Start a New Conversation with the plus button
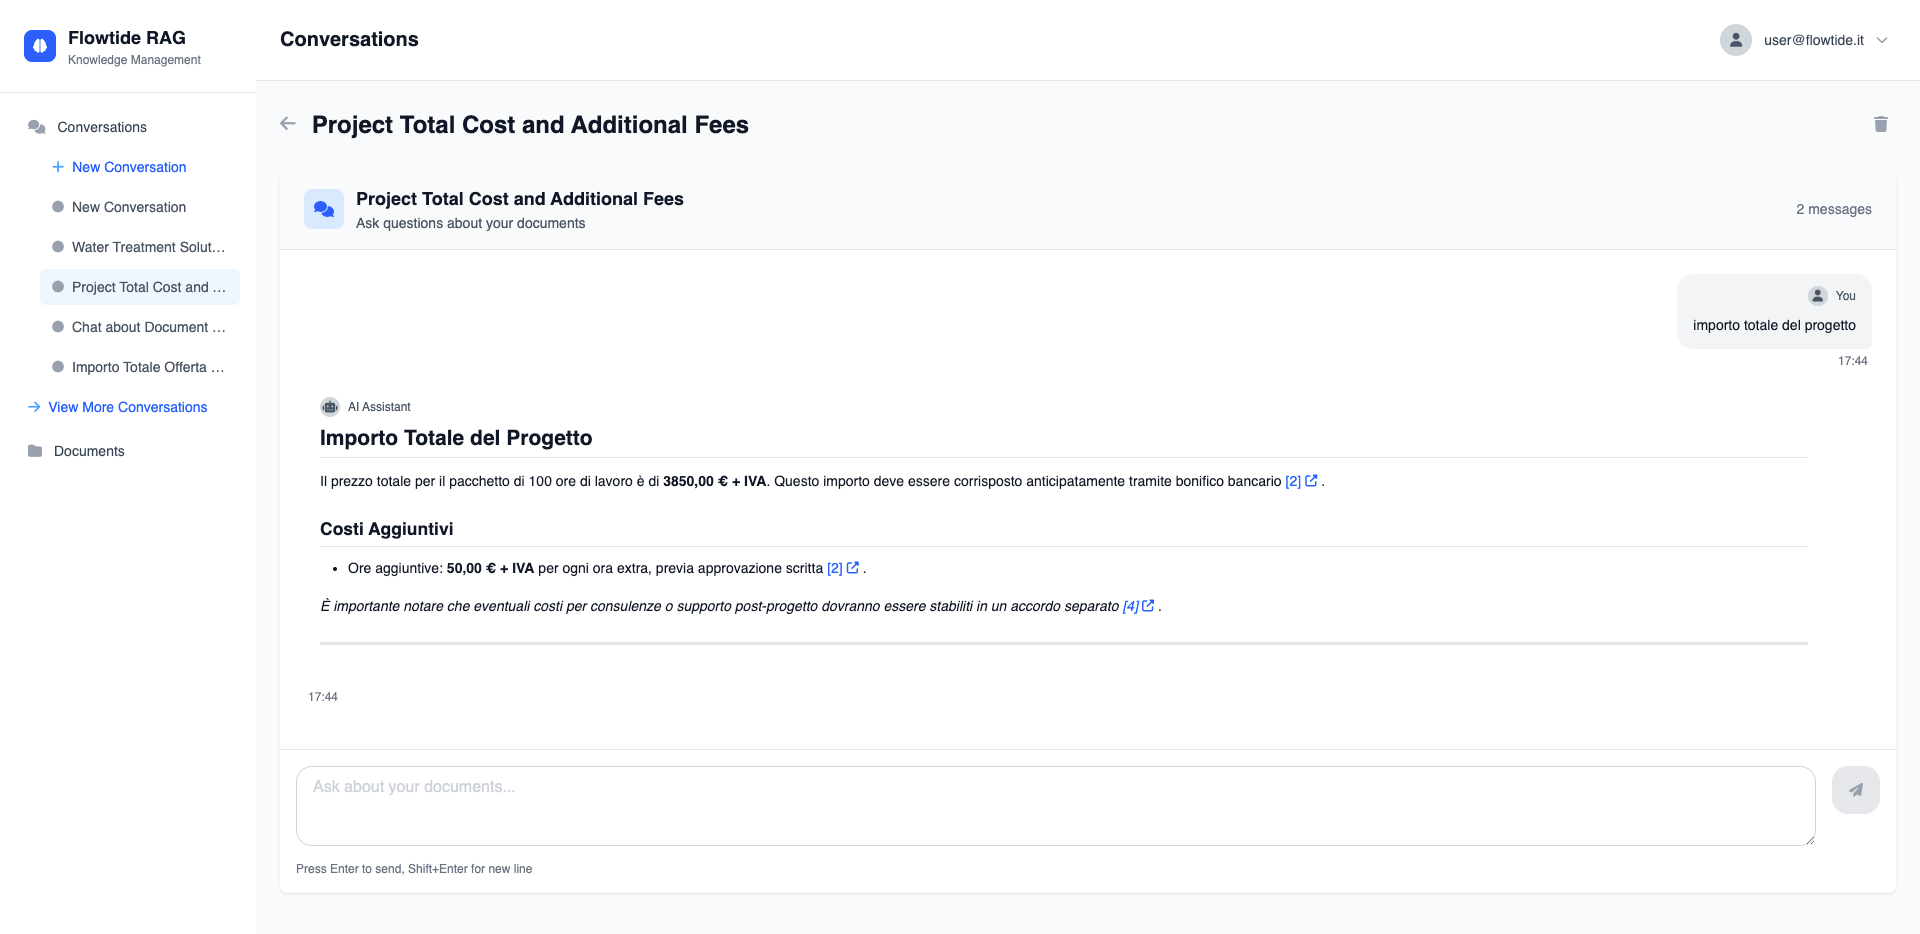The height and width of the screenshot is (934, 1920). tap(57, 167)
